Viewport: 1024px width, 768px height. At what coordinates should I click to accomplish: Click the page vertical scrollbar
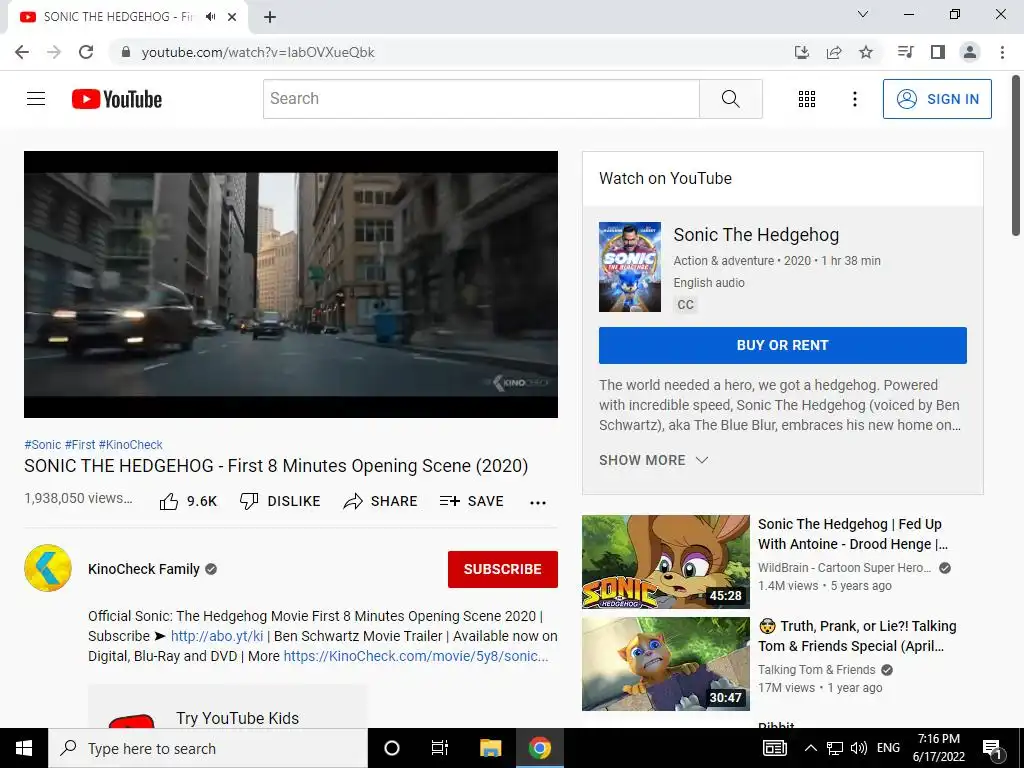point(1016,155)
